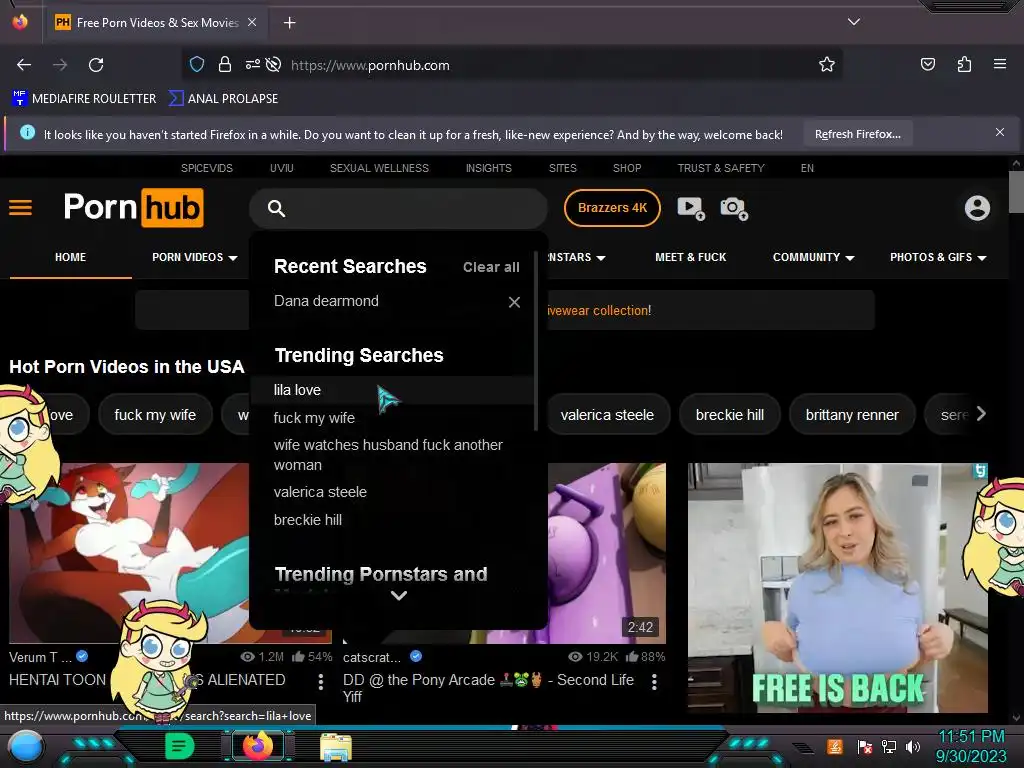The height and width of the screenshot is (768, 1024).
Task: Click the forward navigation arrow
Action: [x=60, y=65]
